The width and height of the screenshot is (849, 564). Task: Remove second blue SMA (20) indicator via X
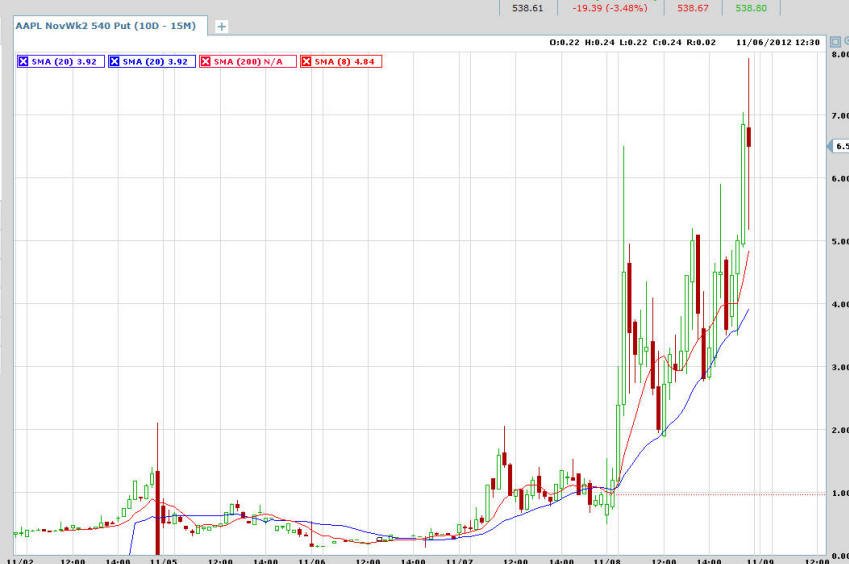[x=114, y=62]
